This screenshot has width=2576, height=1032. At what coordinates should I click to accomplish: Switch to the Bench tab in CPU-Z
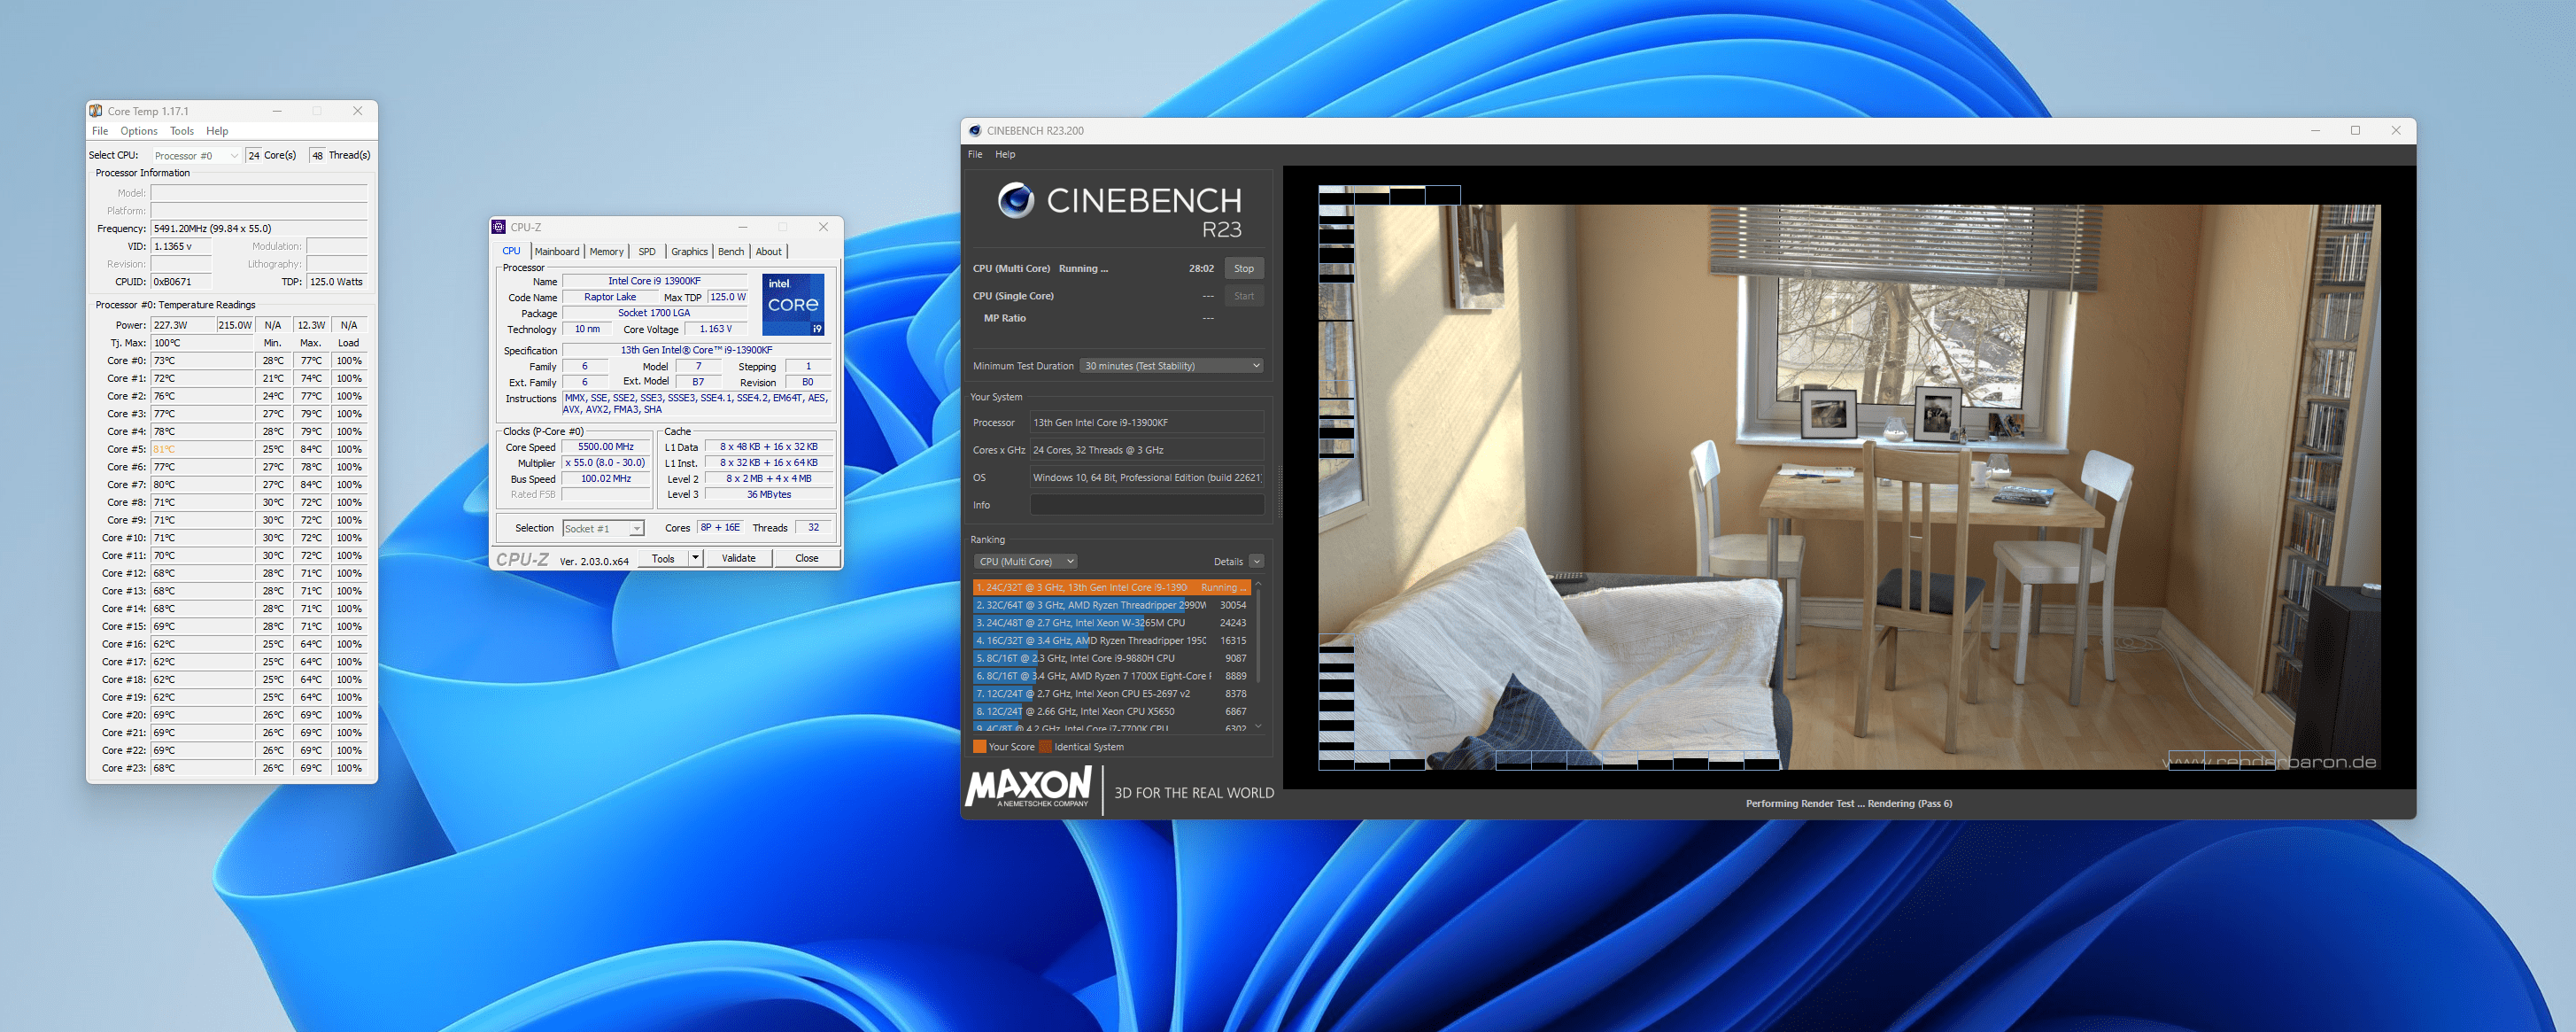(731, 251)
